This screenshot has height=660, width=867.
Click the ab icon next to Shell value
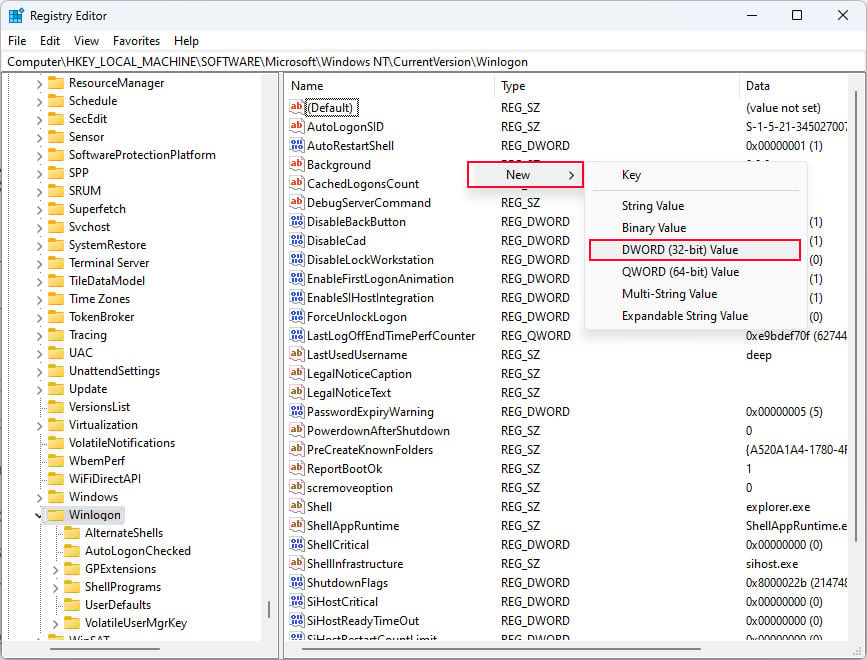295,506
